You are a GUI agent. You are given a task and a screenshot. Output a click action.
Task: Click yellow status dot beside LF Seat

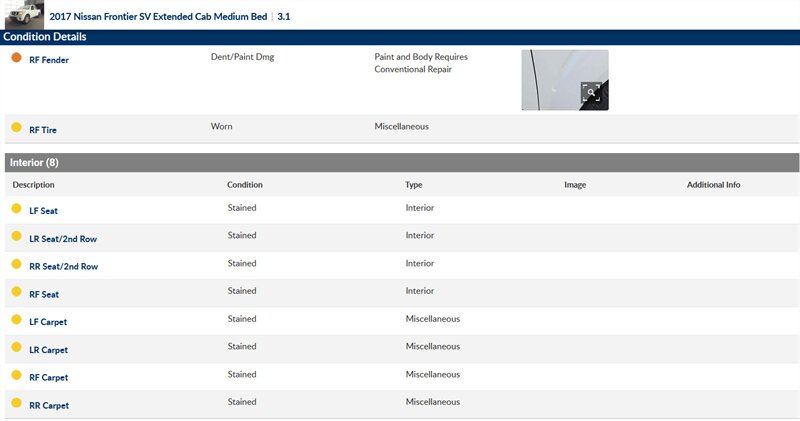pos(16,209)
